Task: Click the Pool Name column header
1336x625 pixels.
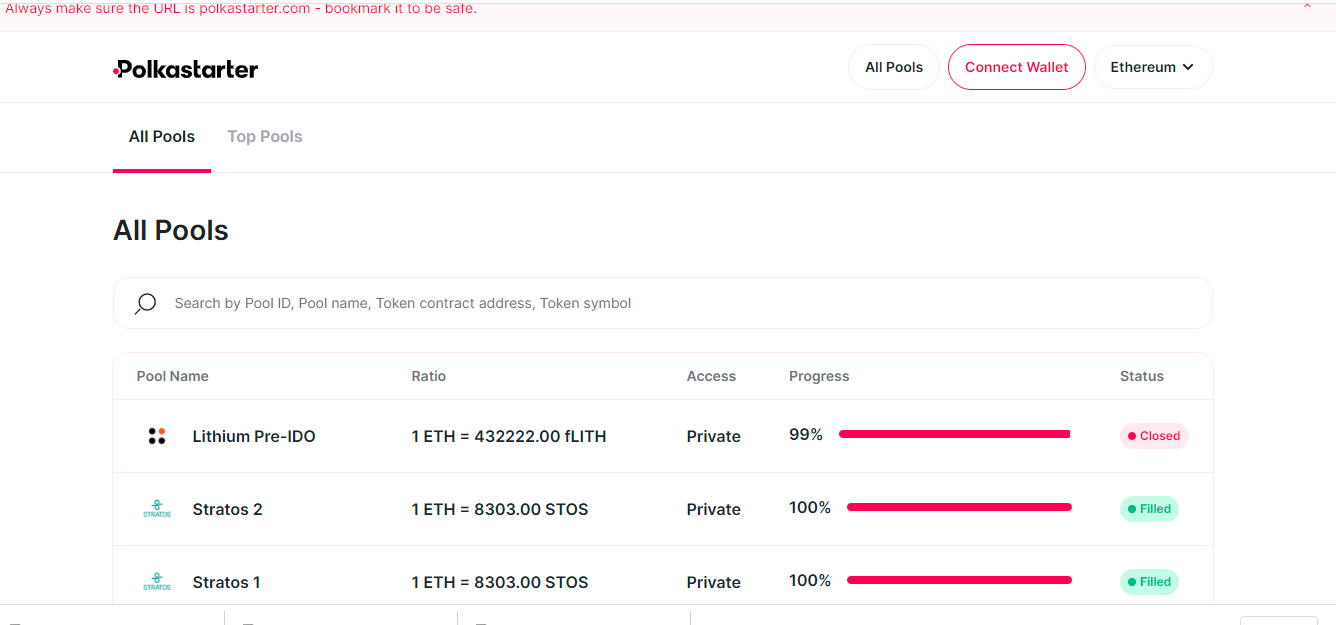Action: [x=173, y=376]
